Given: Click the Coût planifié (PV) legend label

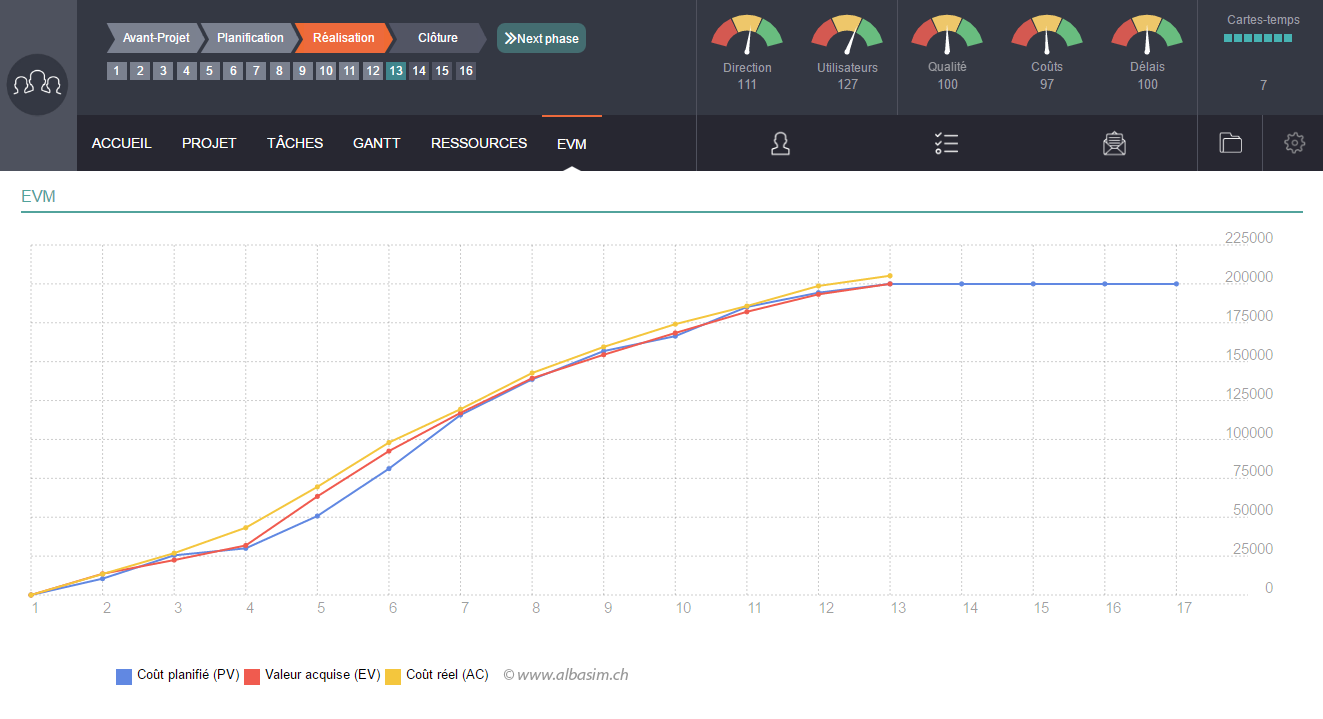Looking at the screenshot, I should coord(188,675).
